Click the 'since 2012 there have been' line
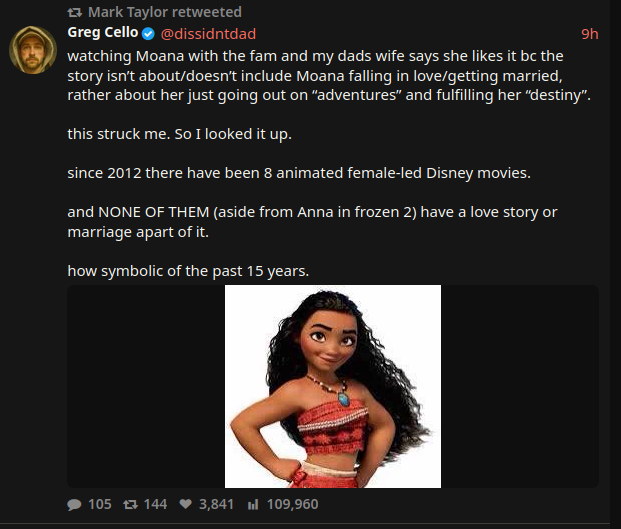 coord(163,173)
